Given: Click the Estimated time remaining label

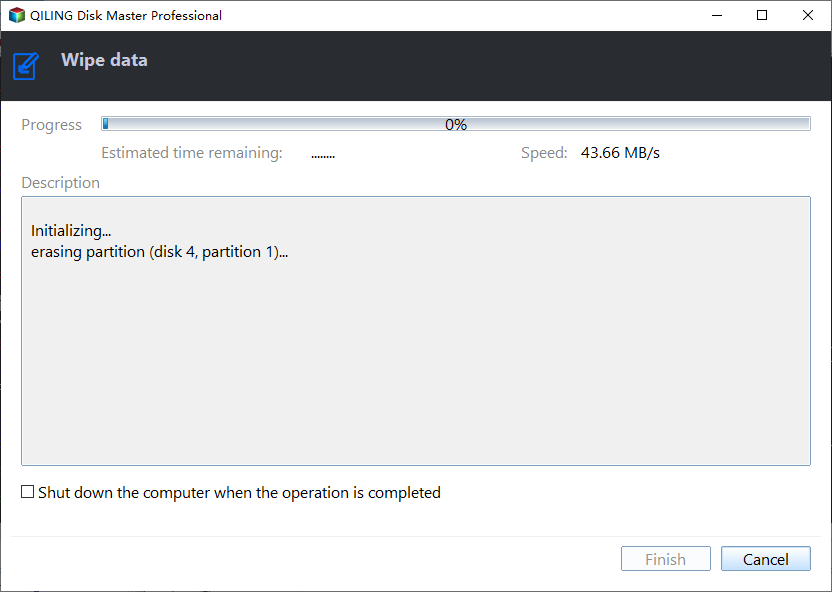Looking at the screenshot, I should pos(192,153).
